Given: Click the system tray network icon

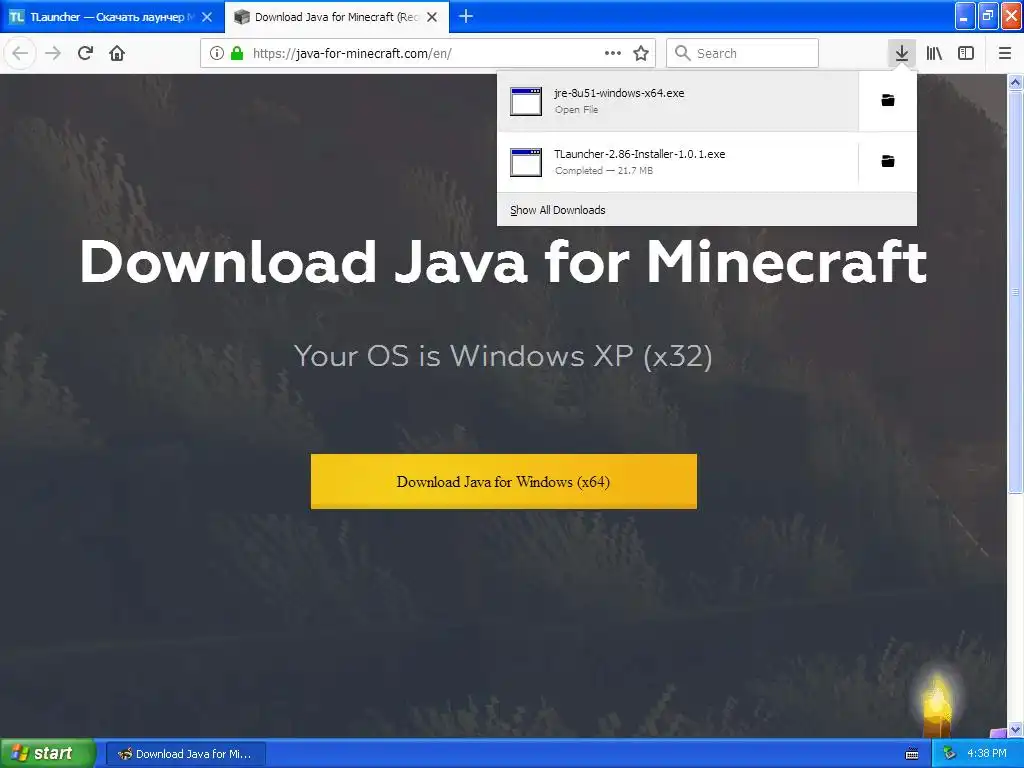Looking at the screenshot, I should [x=949, y=754].
